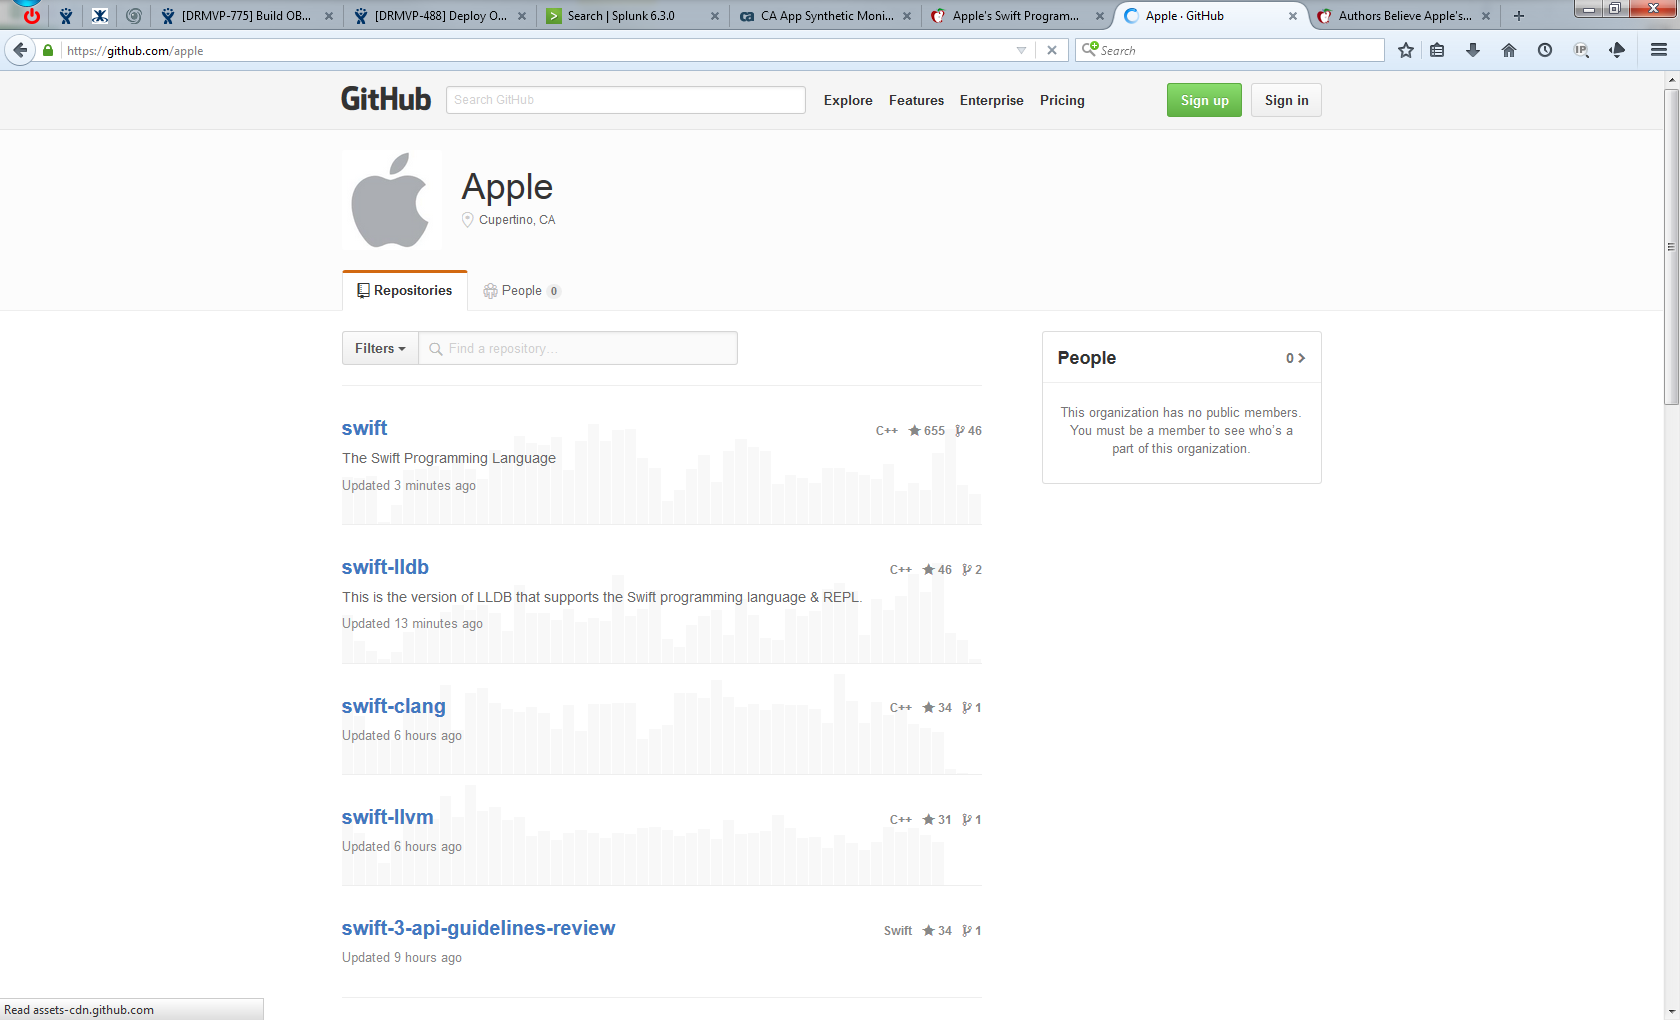Viewport: 1680px width, 1020px height.
Task: Open Features in GitHub header
Action: click(x=916, y=100)
